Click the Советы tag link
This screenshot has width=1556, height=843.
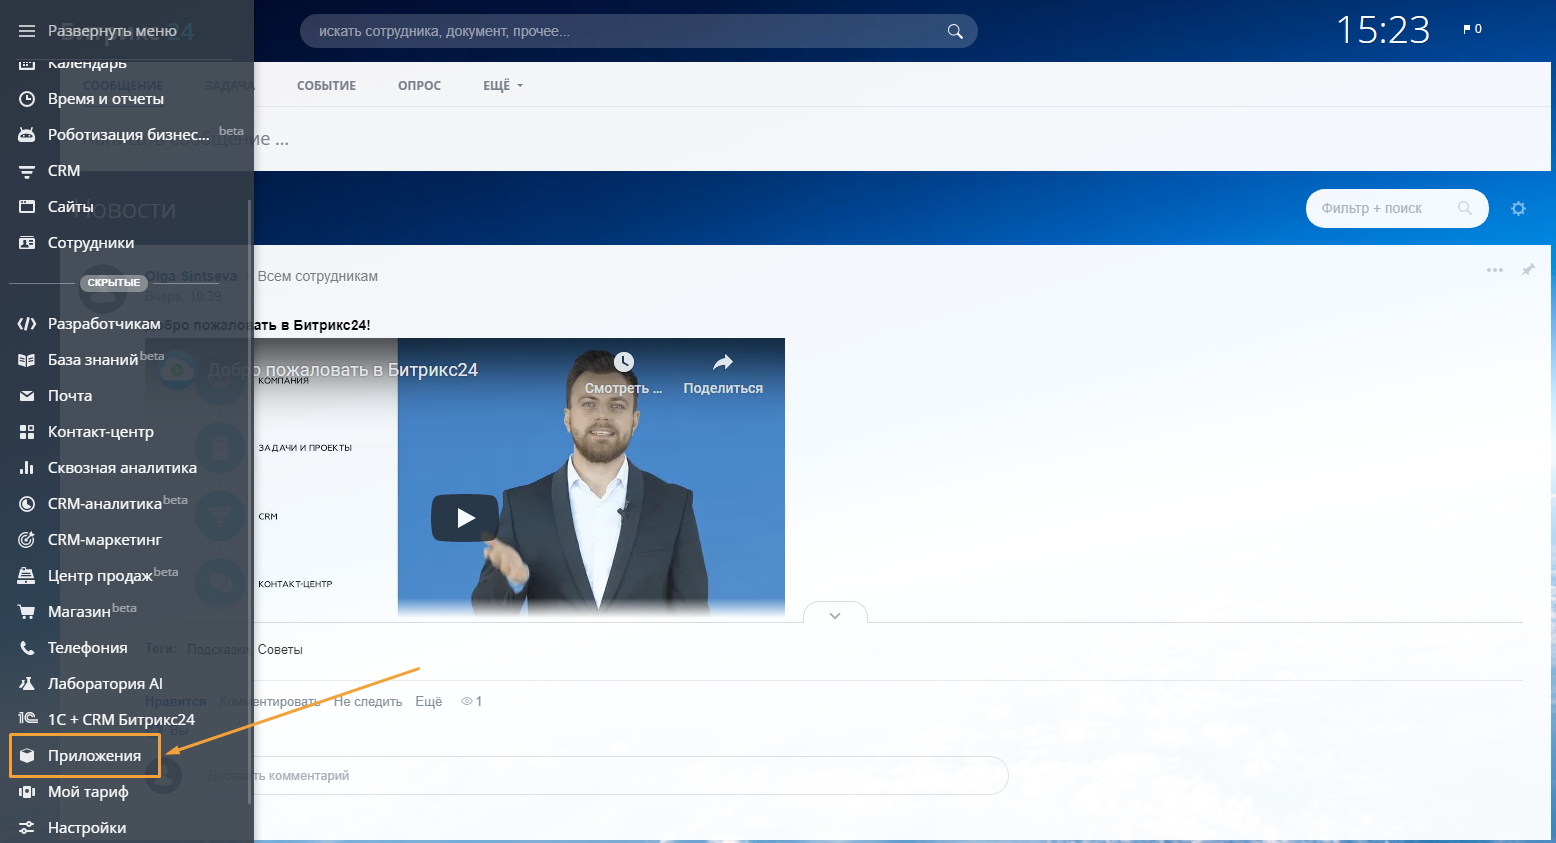(280, 650)
